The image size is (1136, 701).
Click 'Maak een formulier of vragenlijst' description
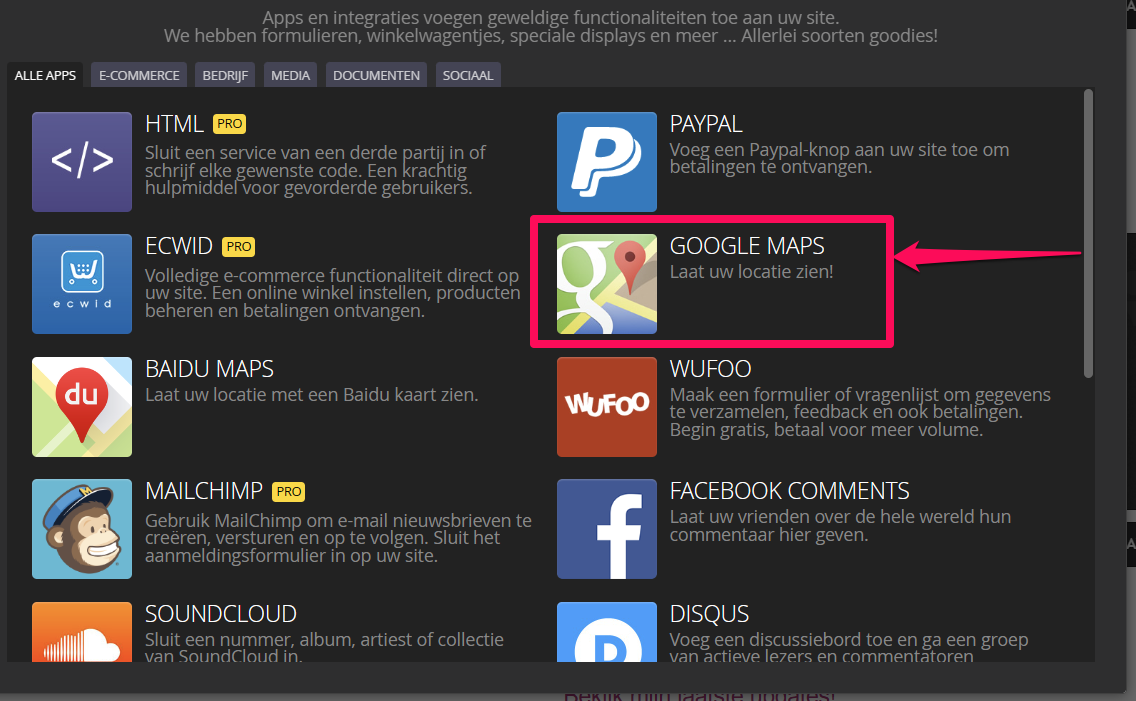click(860, 412)
